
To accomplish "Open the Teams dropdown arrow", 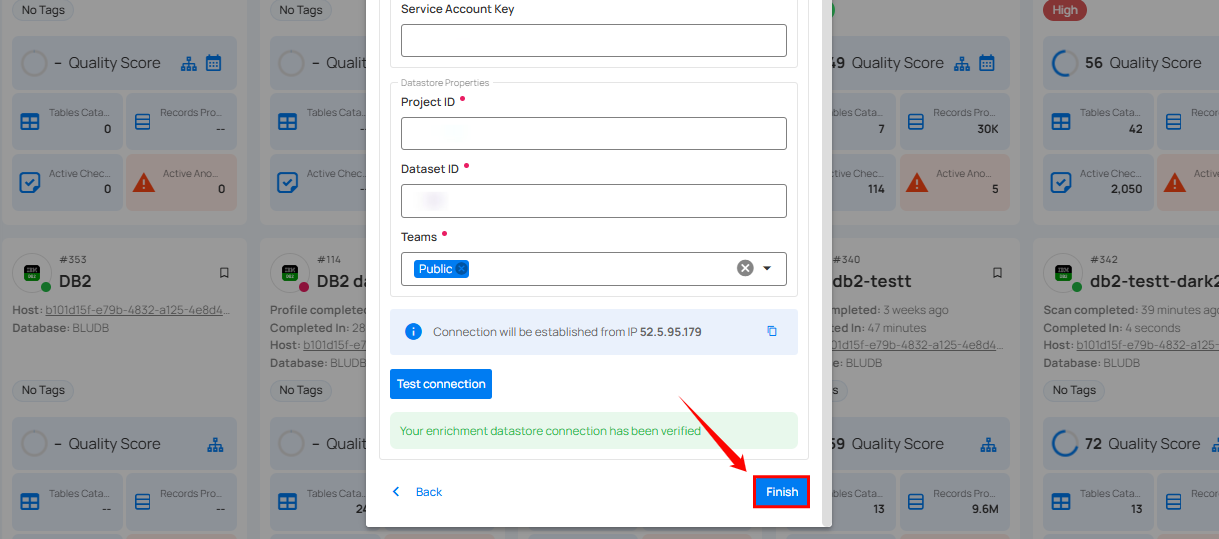I will [x=767, y=268].
